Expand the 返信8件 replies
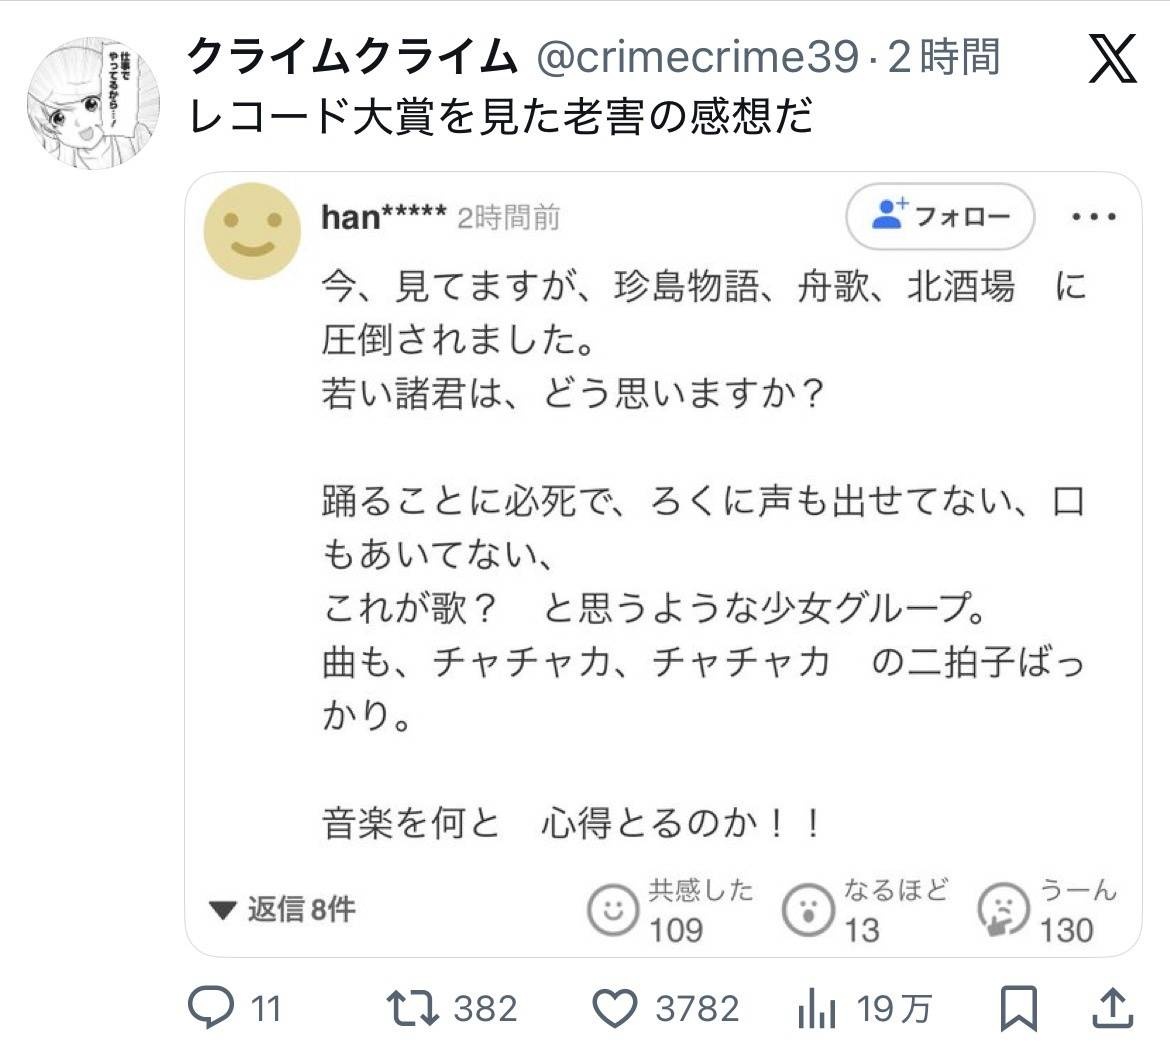 click(283, 910)
